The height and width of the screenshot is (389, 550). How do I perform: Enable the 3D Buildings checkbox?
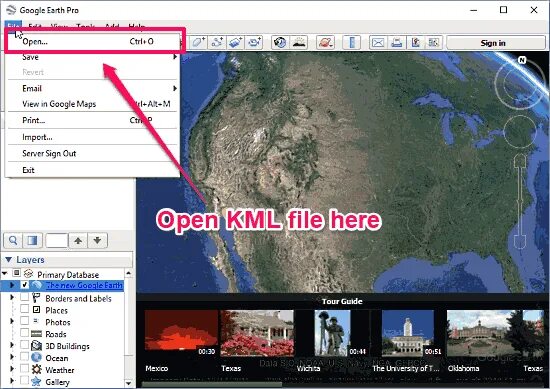(x=25, y=345)
